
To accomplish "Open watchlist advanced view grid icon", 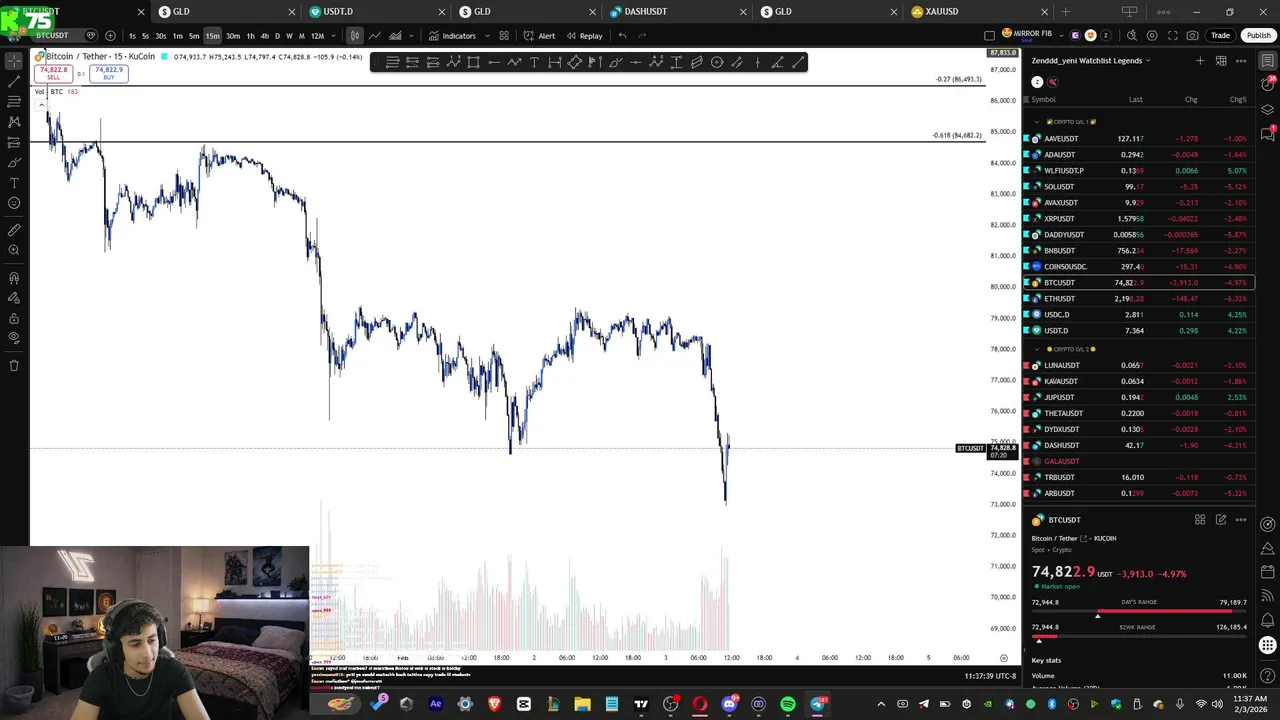I will (x=1221, y=61).
